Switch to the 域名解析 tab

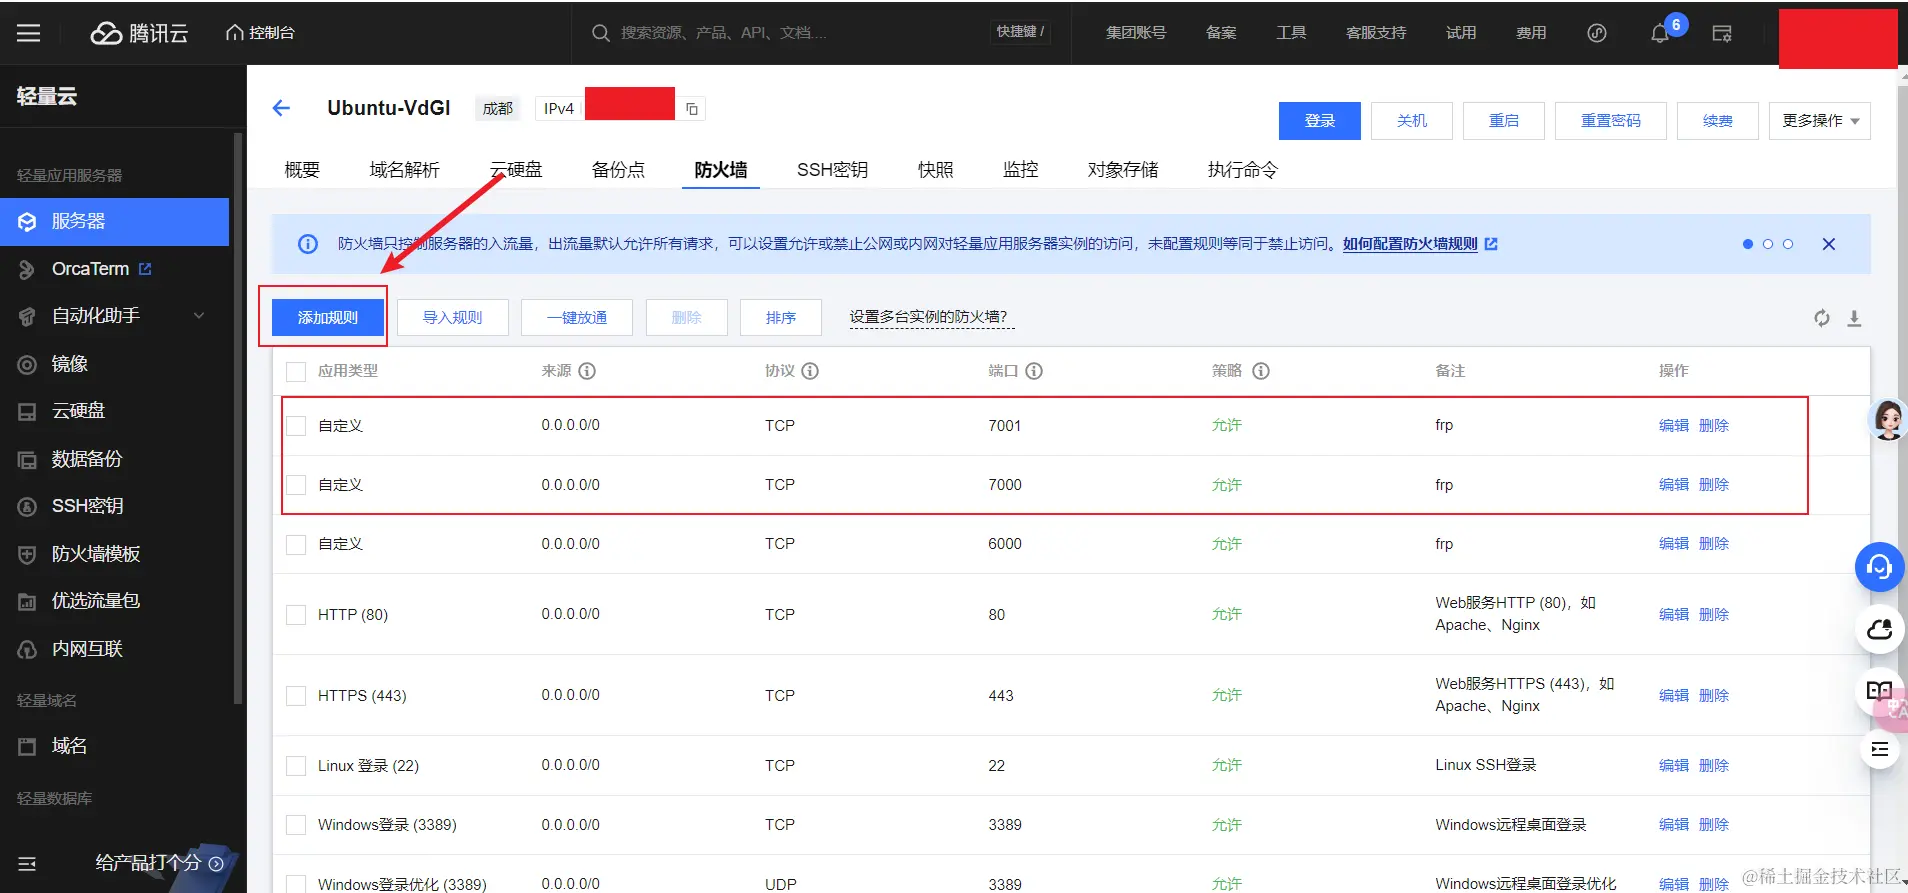[404, 170]
